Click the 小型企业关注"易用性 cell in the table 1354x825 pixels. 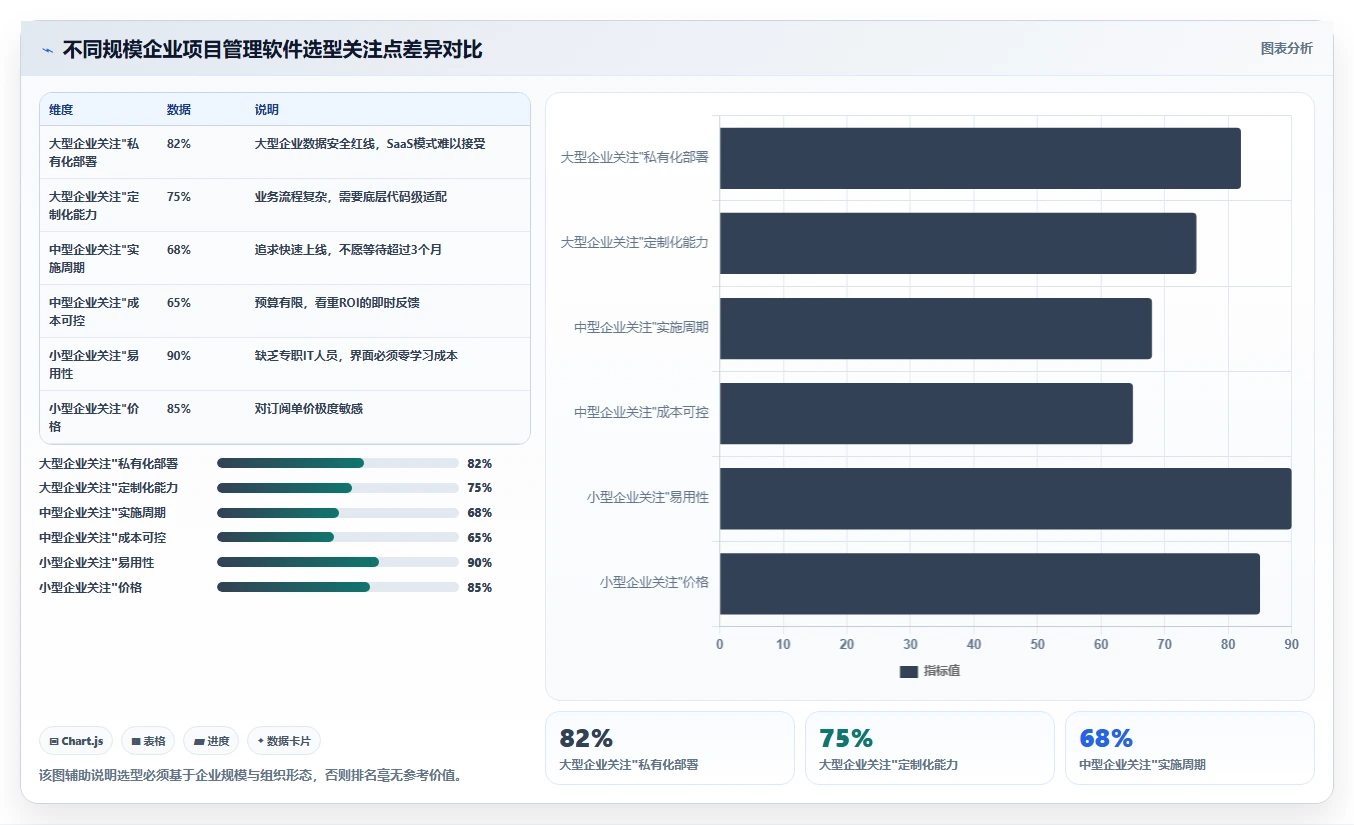pyautogui.click(x=94, y=364)
